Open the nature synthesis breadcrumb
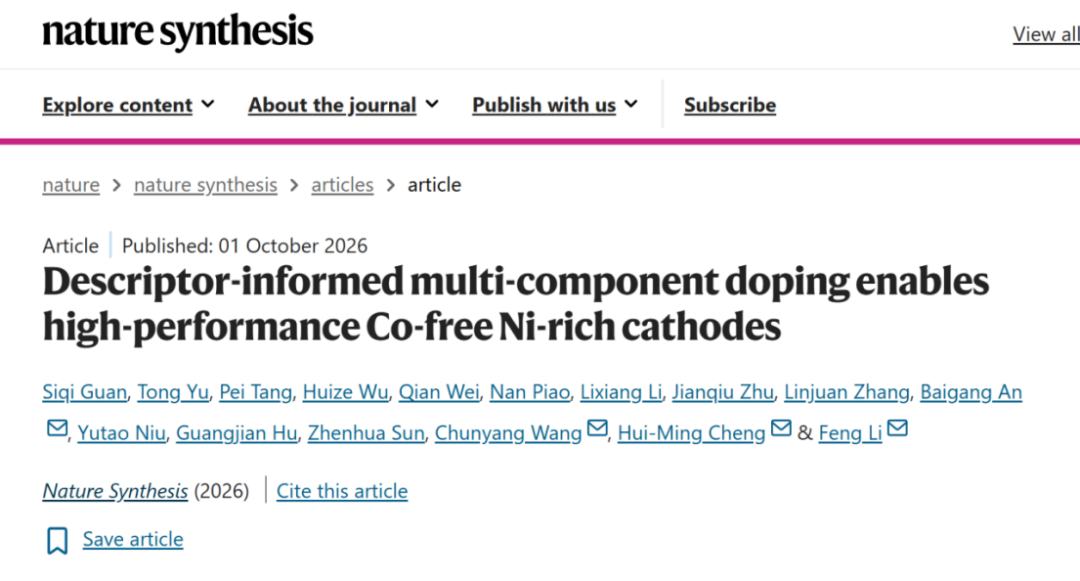The width and height of the screenshot is (1080, 581). pos(205,184)
